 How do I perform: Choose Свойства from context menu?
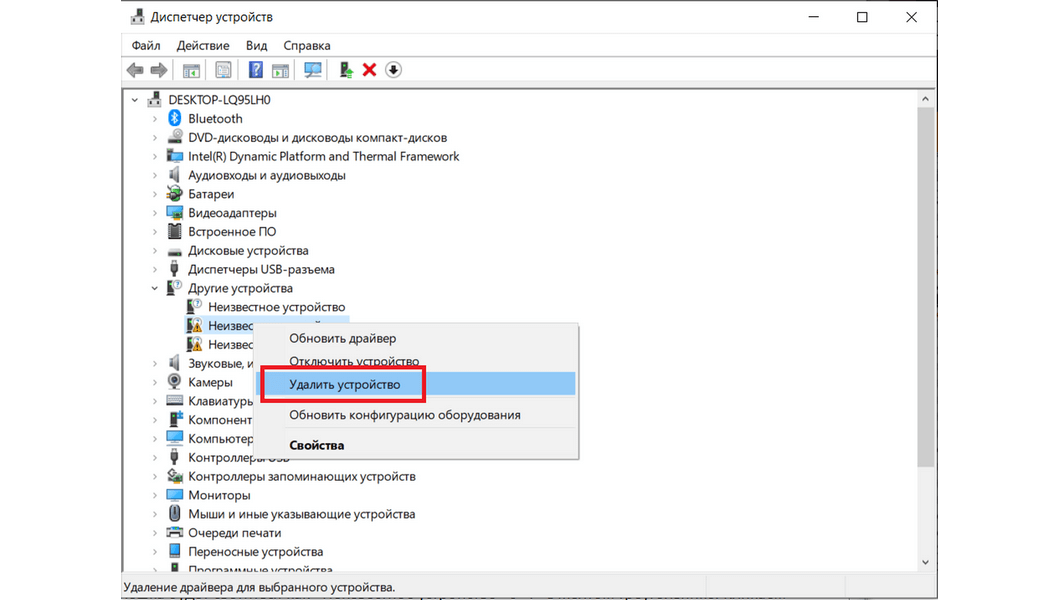[415, 445]
